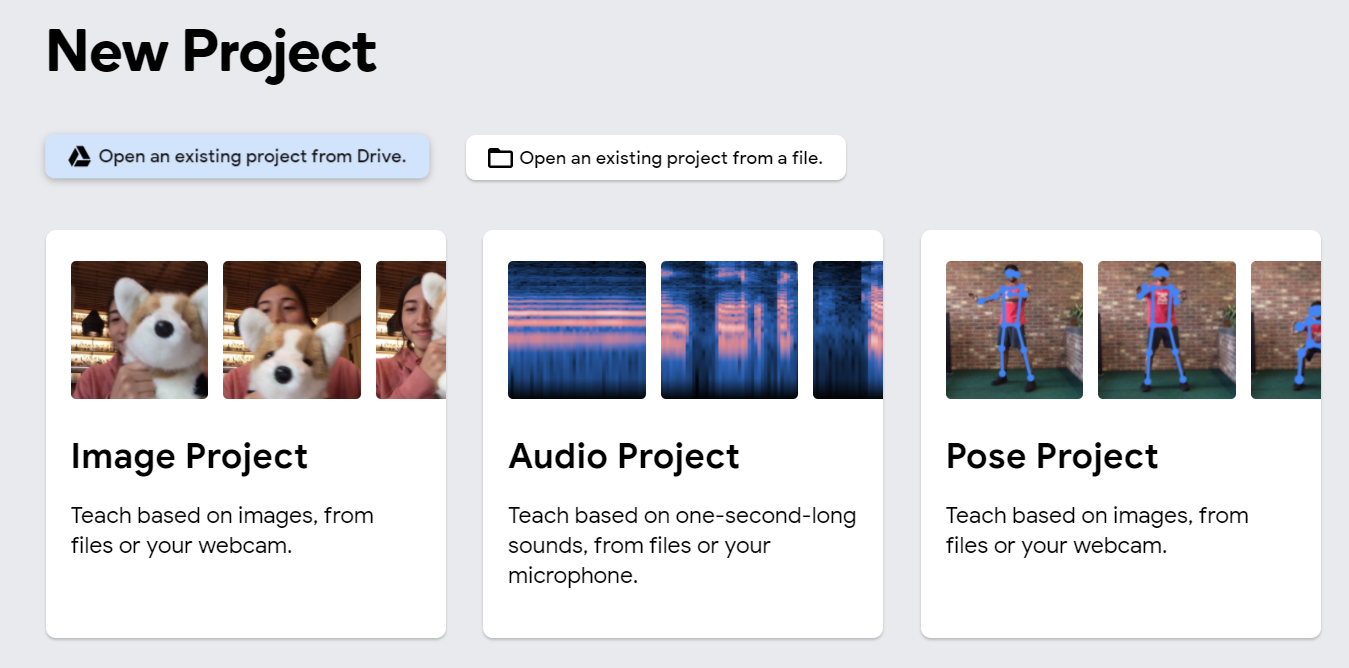The image size is (1349, 668).
Task: Select the Image Project card title
Action: coord(189,456)
